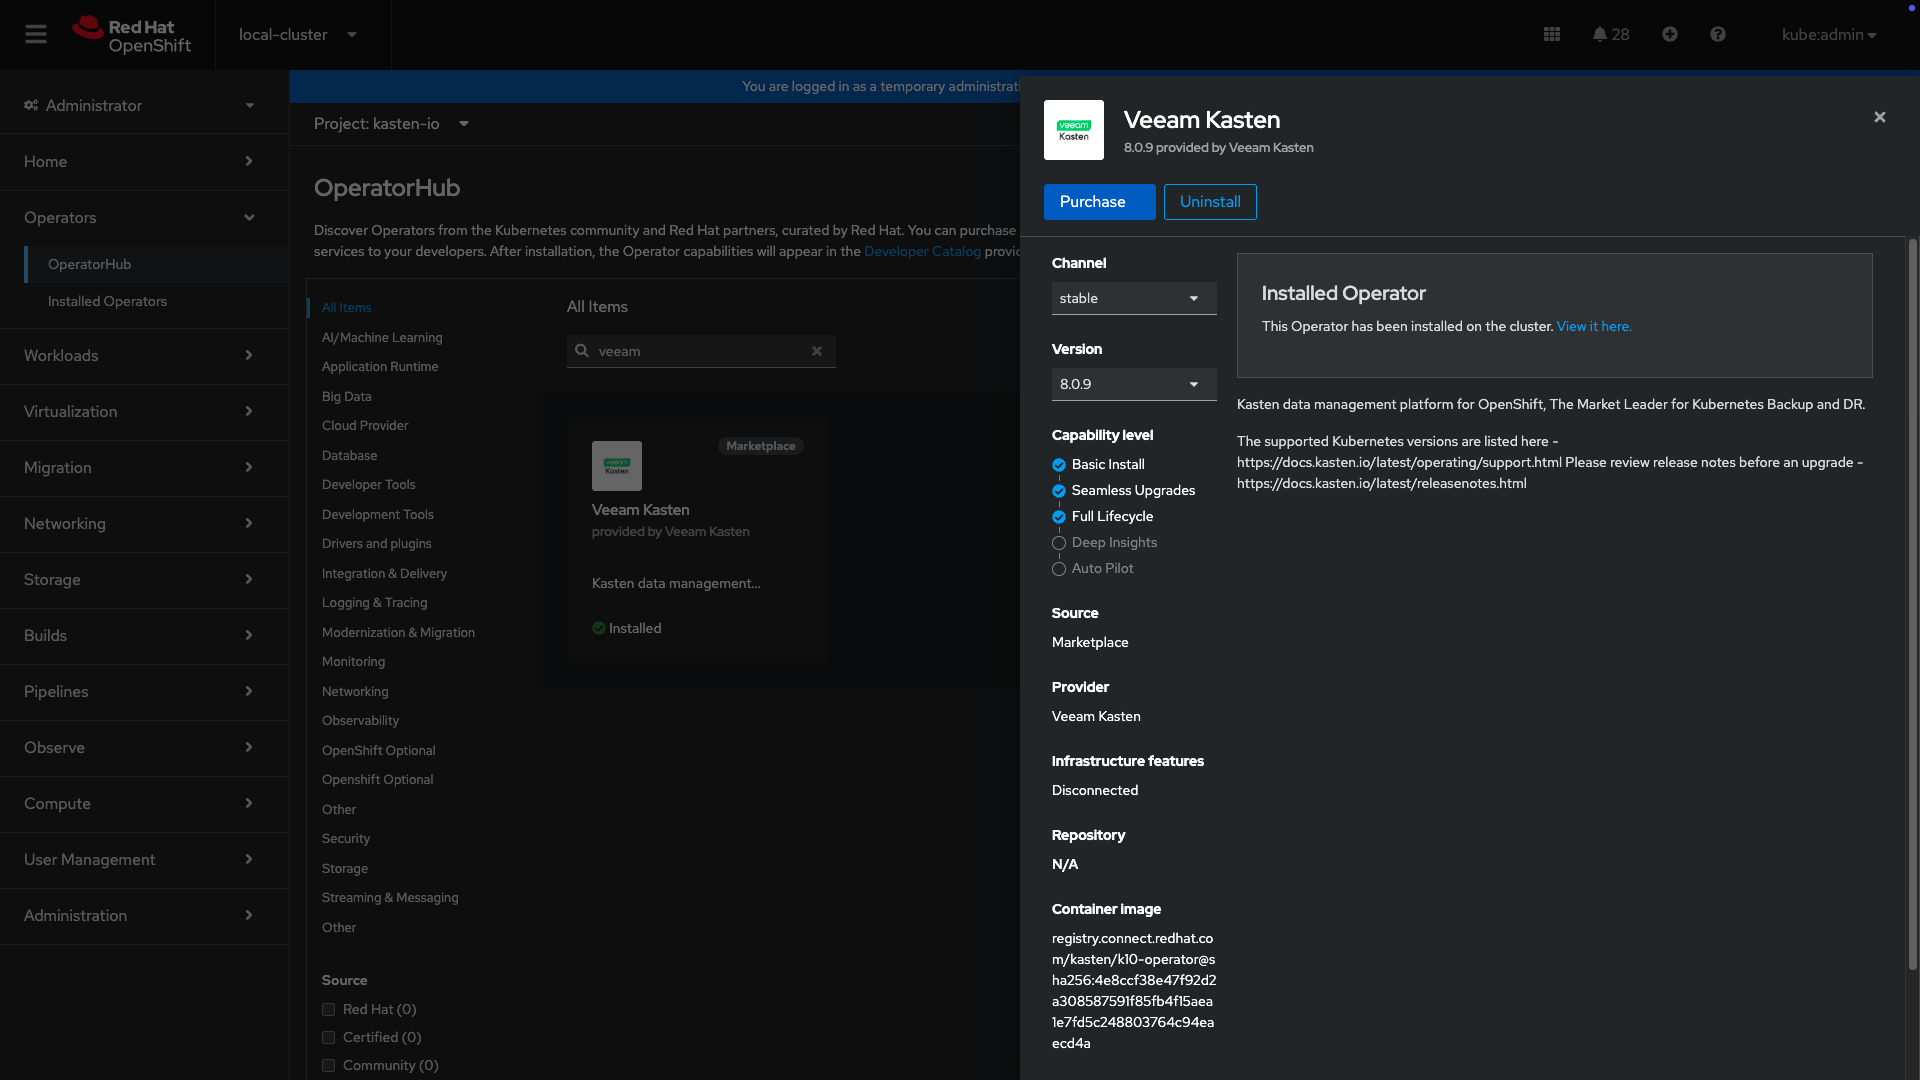Image resolution: width=1920 pixels, height=1080 pixels.
Task: Open the Version 8.0.9 dropdown
Action: 1133,385
